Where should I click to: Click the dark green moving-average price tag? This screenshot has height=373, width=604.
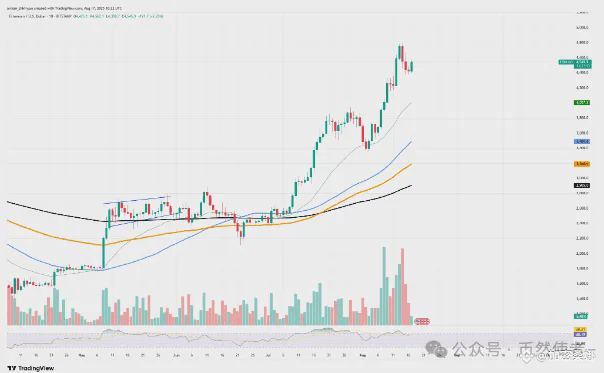point(582,102)
